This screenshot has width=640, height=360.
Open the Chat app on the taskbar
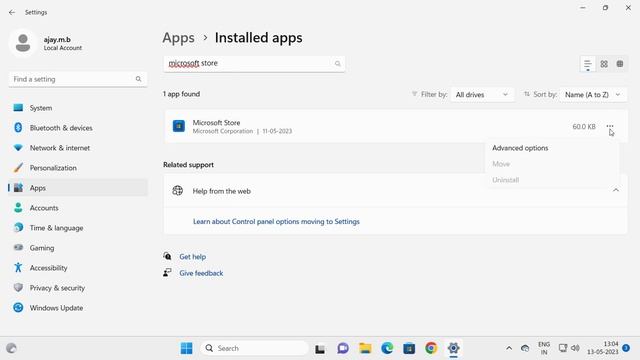tap(343, 348)
